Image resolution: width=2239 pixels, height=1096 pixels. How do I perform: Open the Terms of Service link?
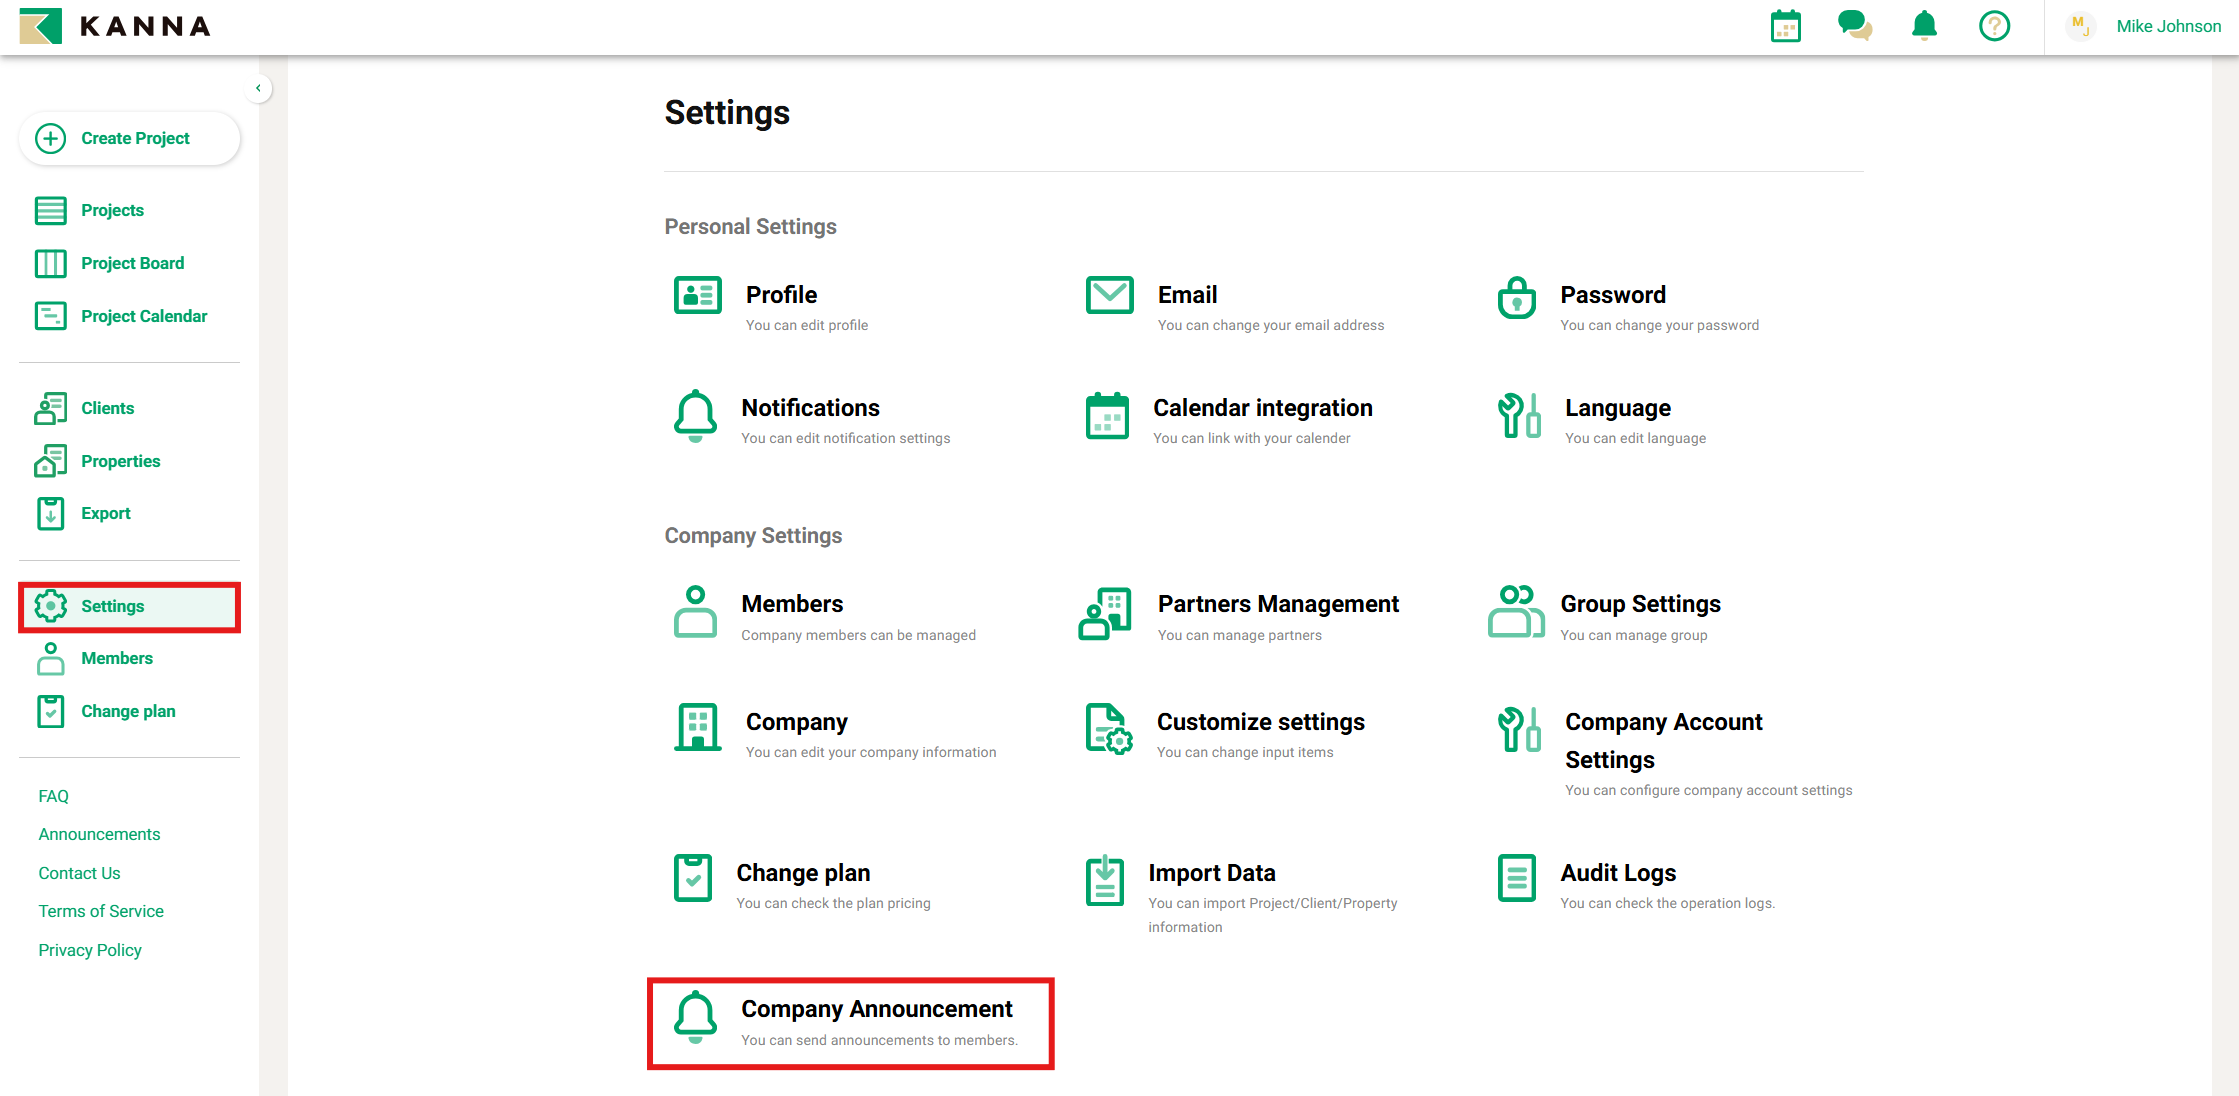point(101,911)
